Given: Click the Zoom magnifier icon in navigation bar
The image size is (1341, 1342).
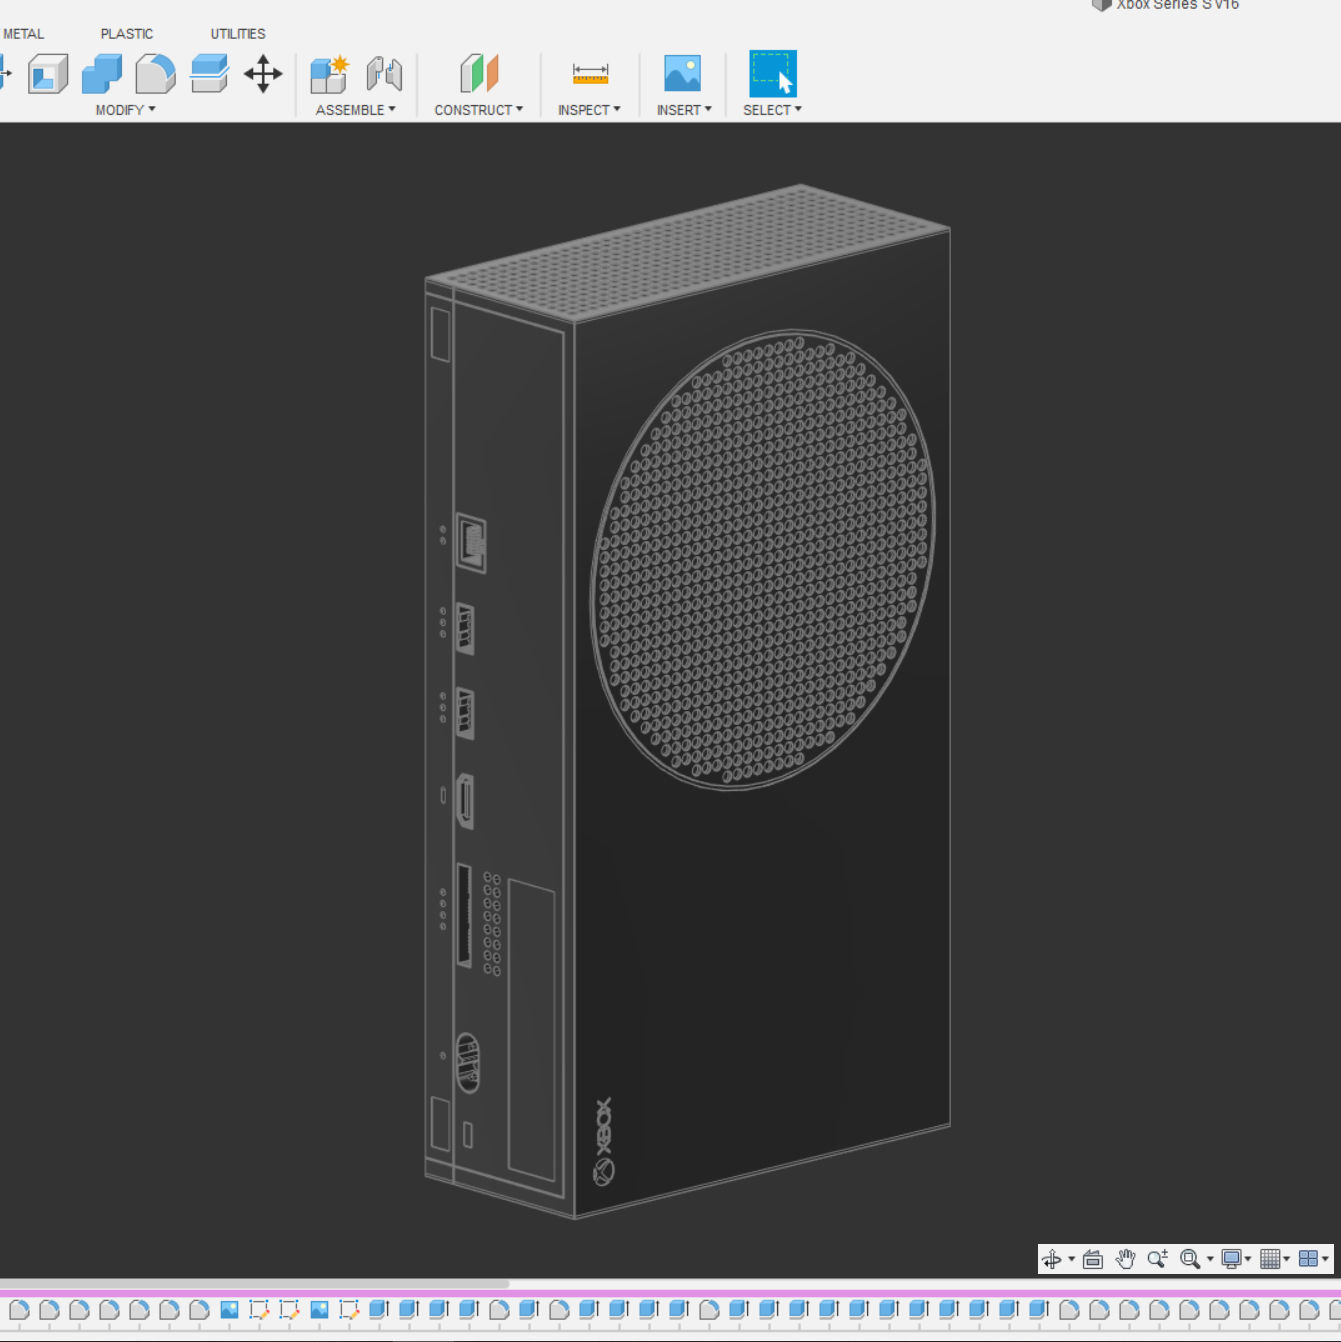Looking at the screenshot, I should tap(1159, 1259).
